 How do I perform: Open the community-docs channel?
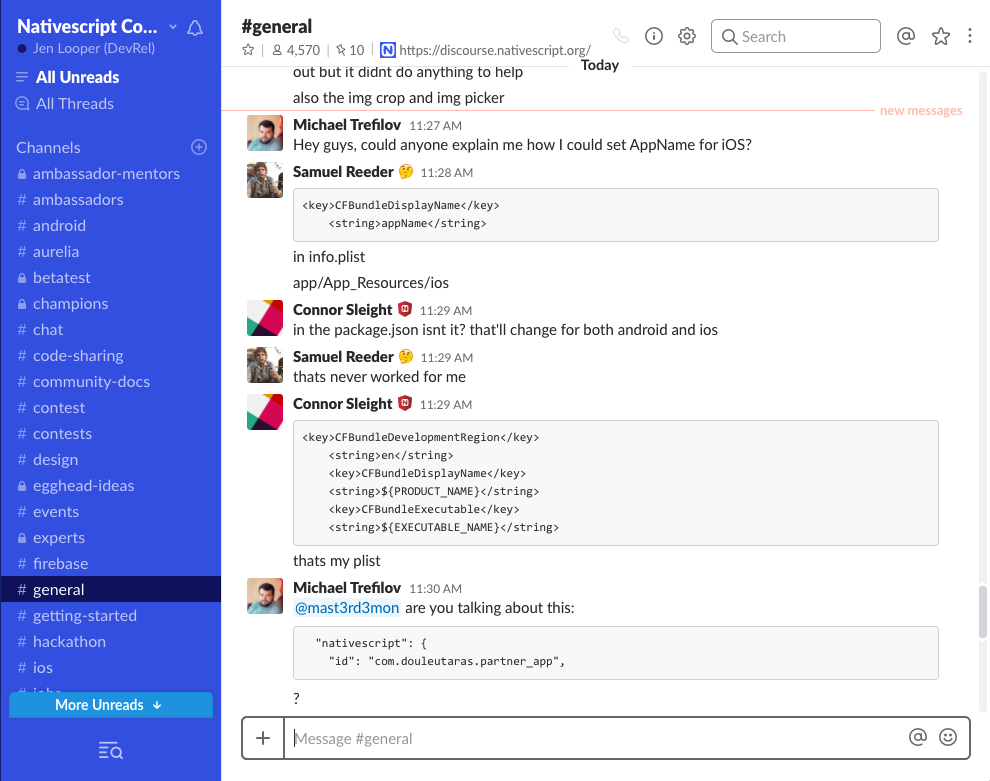tap(91, 381)
